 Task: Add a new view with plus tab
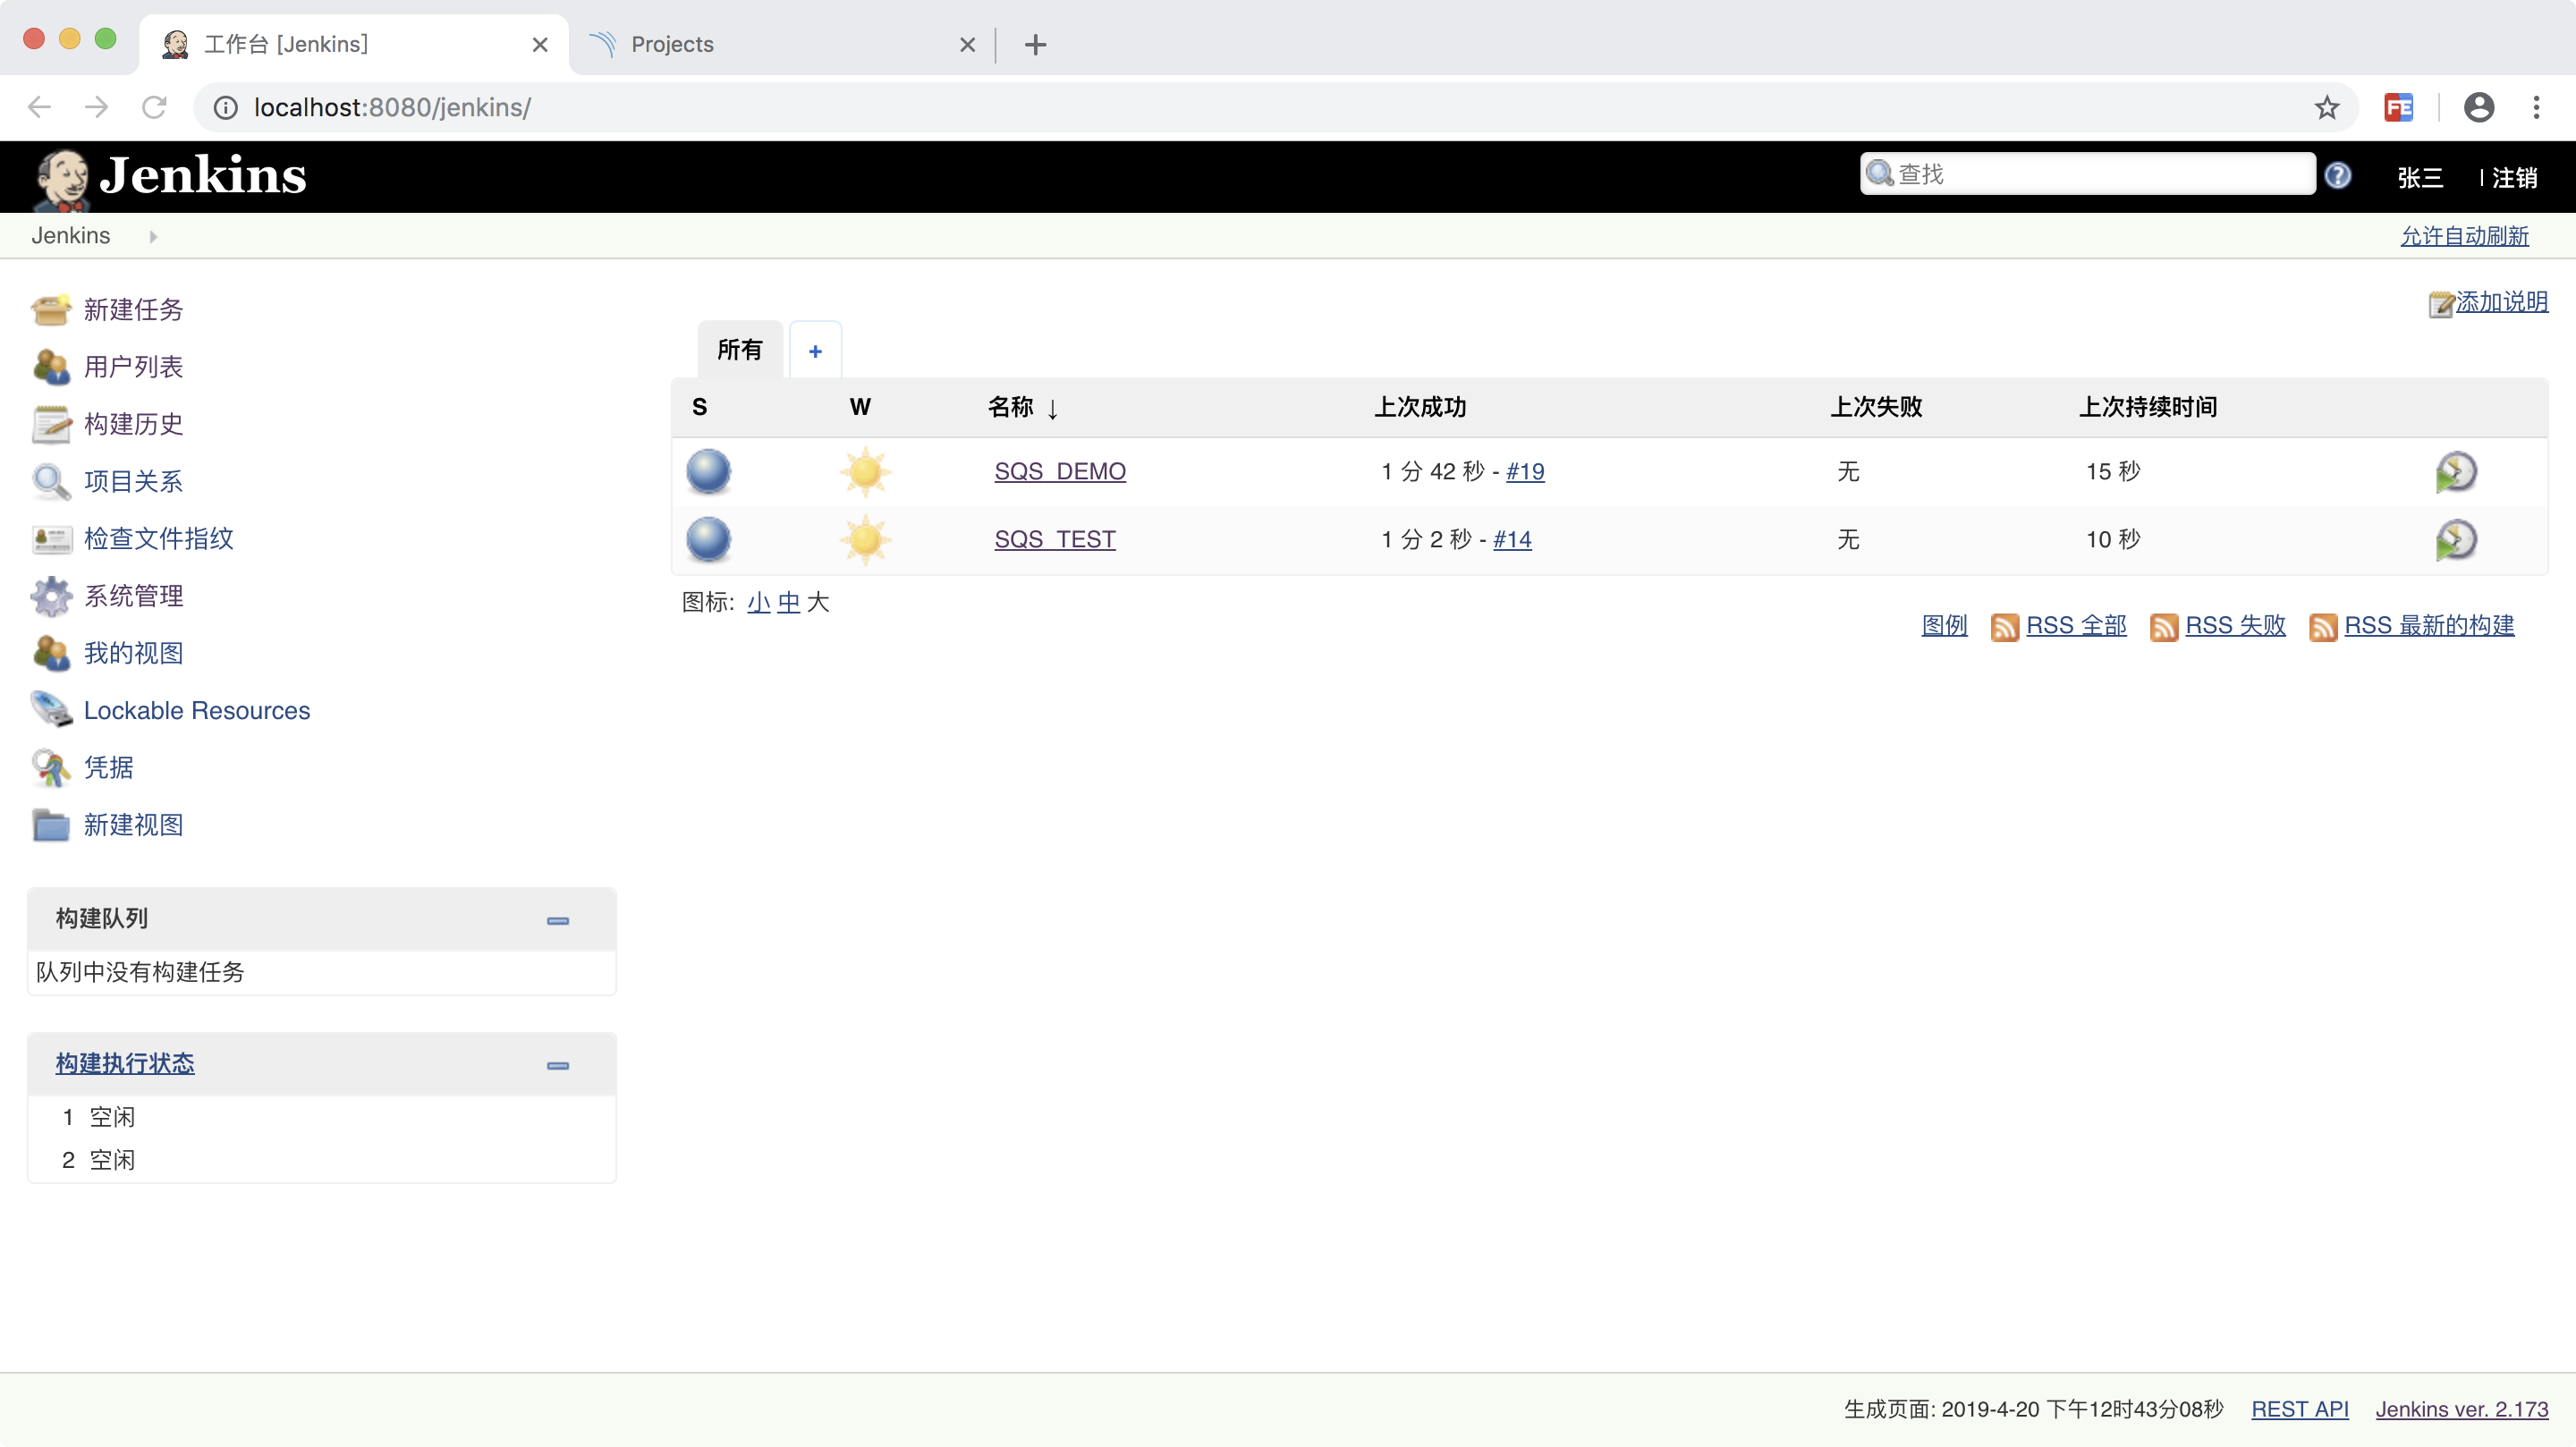click(815, 351)
